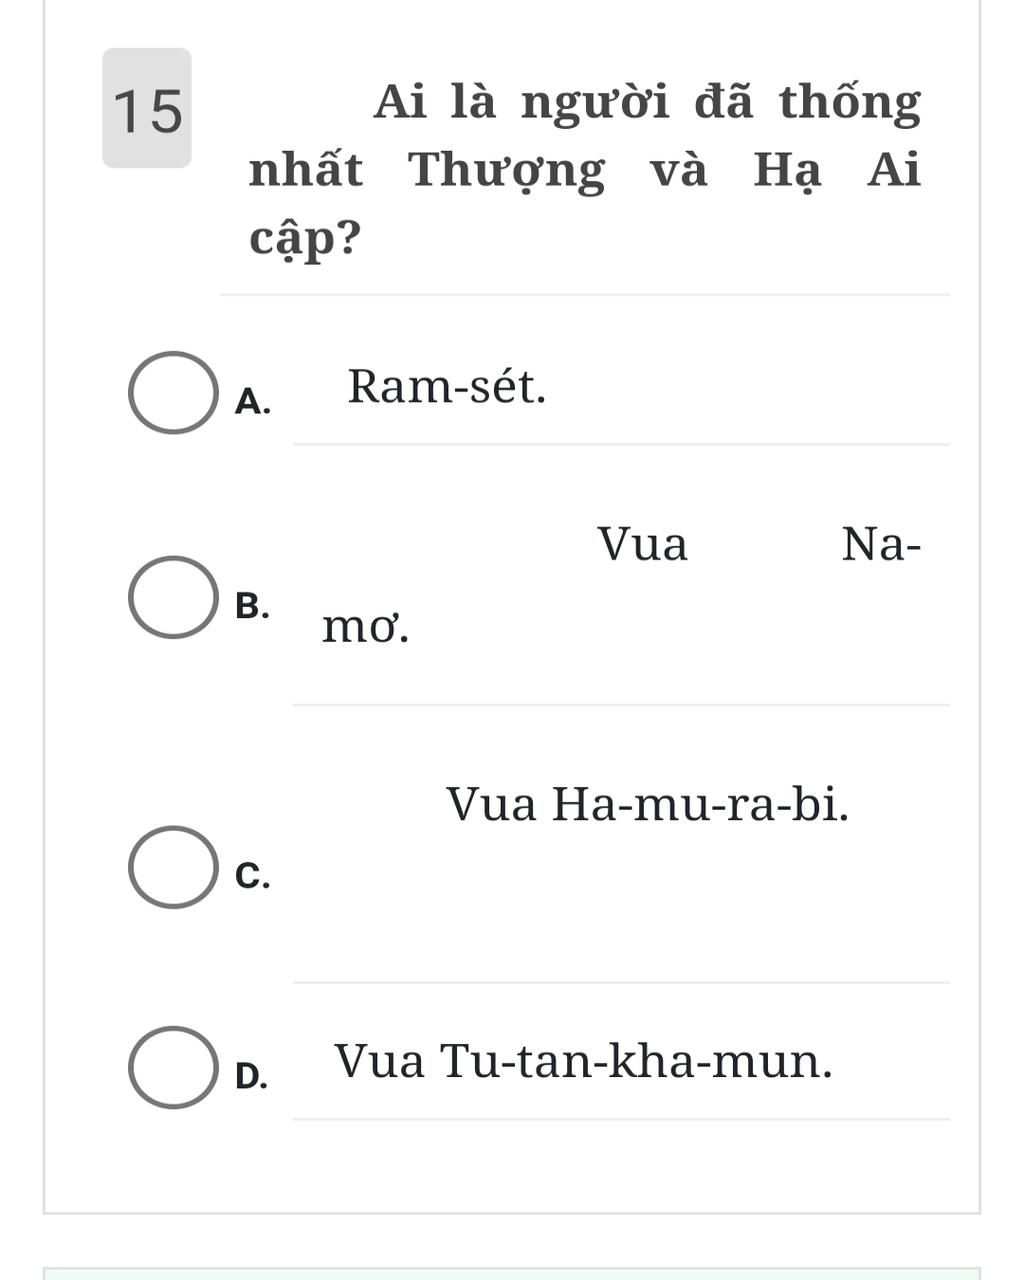
Task: Click the word "cập?" in the question
Action: (305, 238)
